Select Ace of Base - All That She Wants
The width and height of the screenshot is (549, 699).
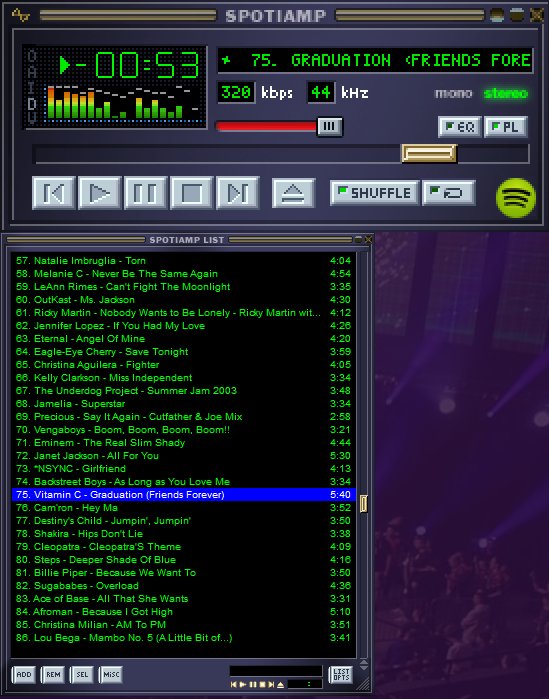184,599
